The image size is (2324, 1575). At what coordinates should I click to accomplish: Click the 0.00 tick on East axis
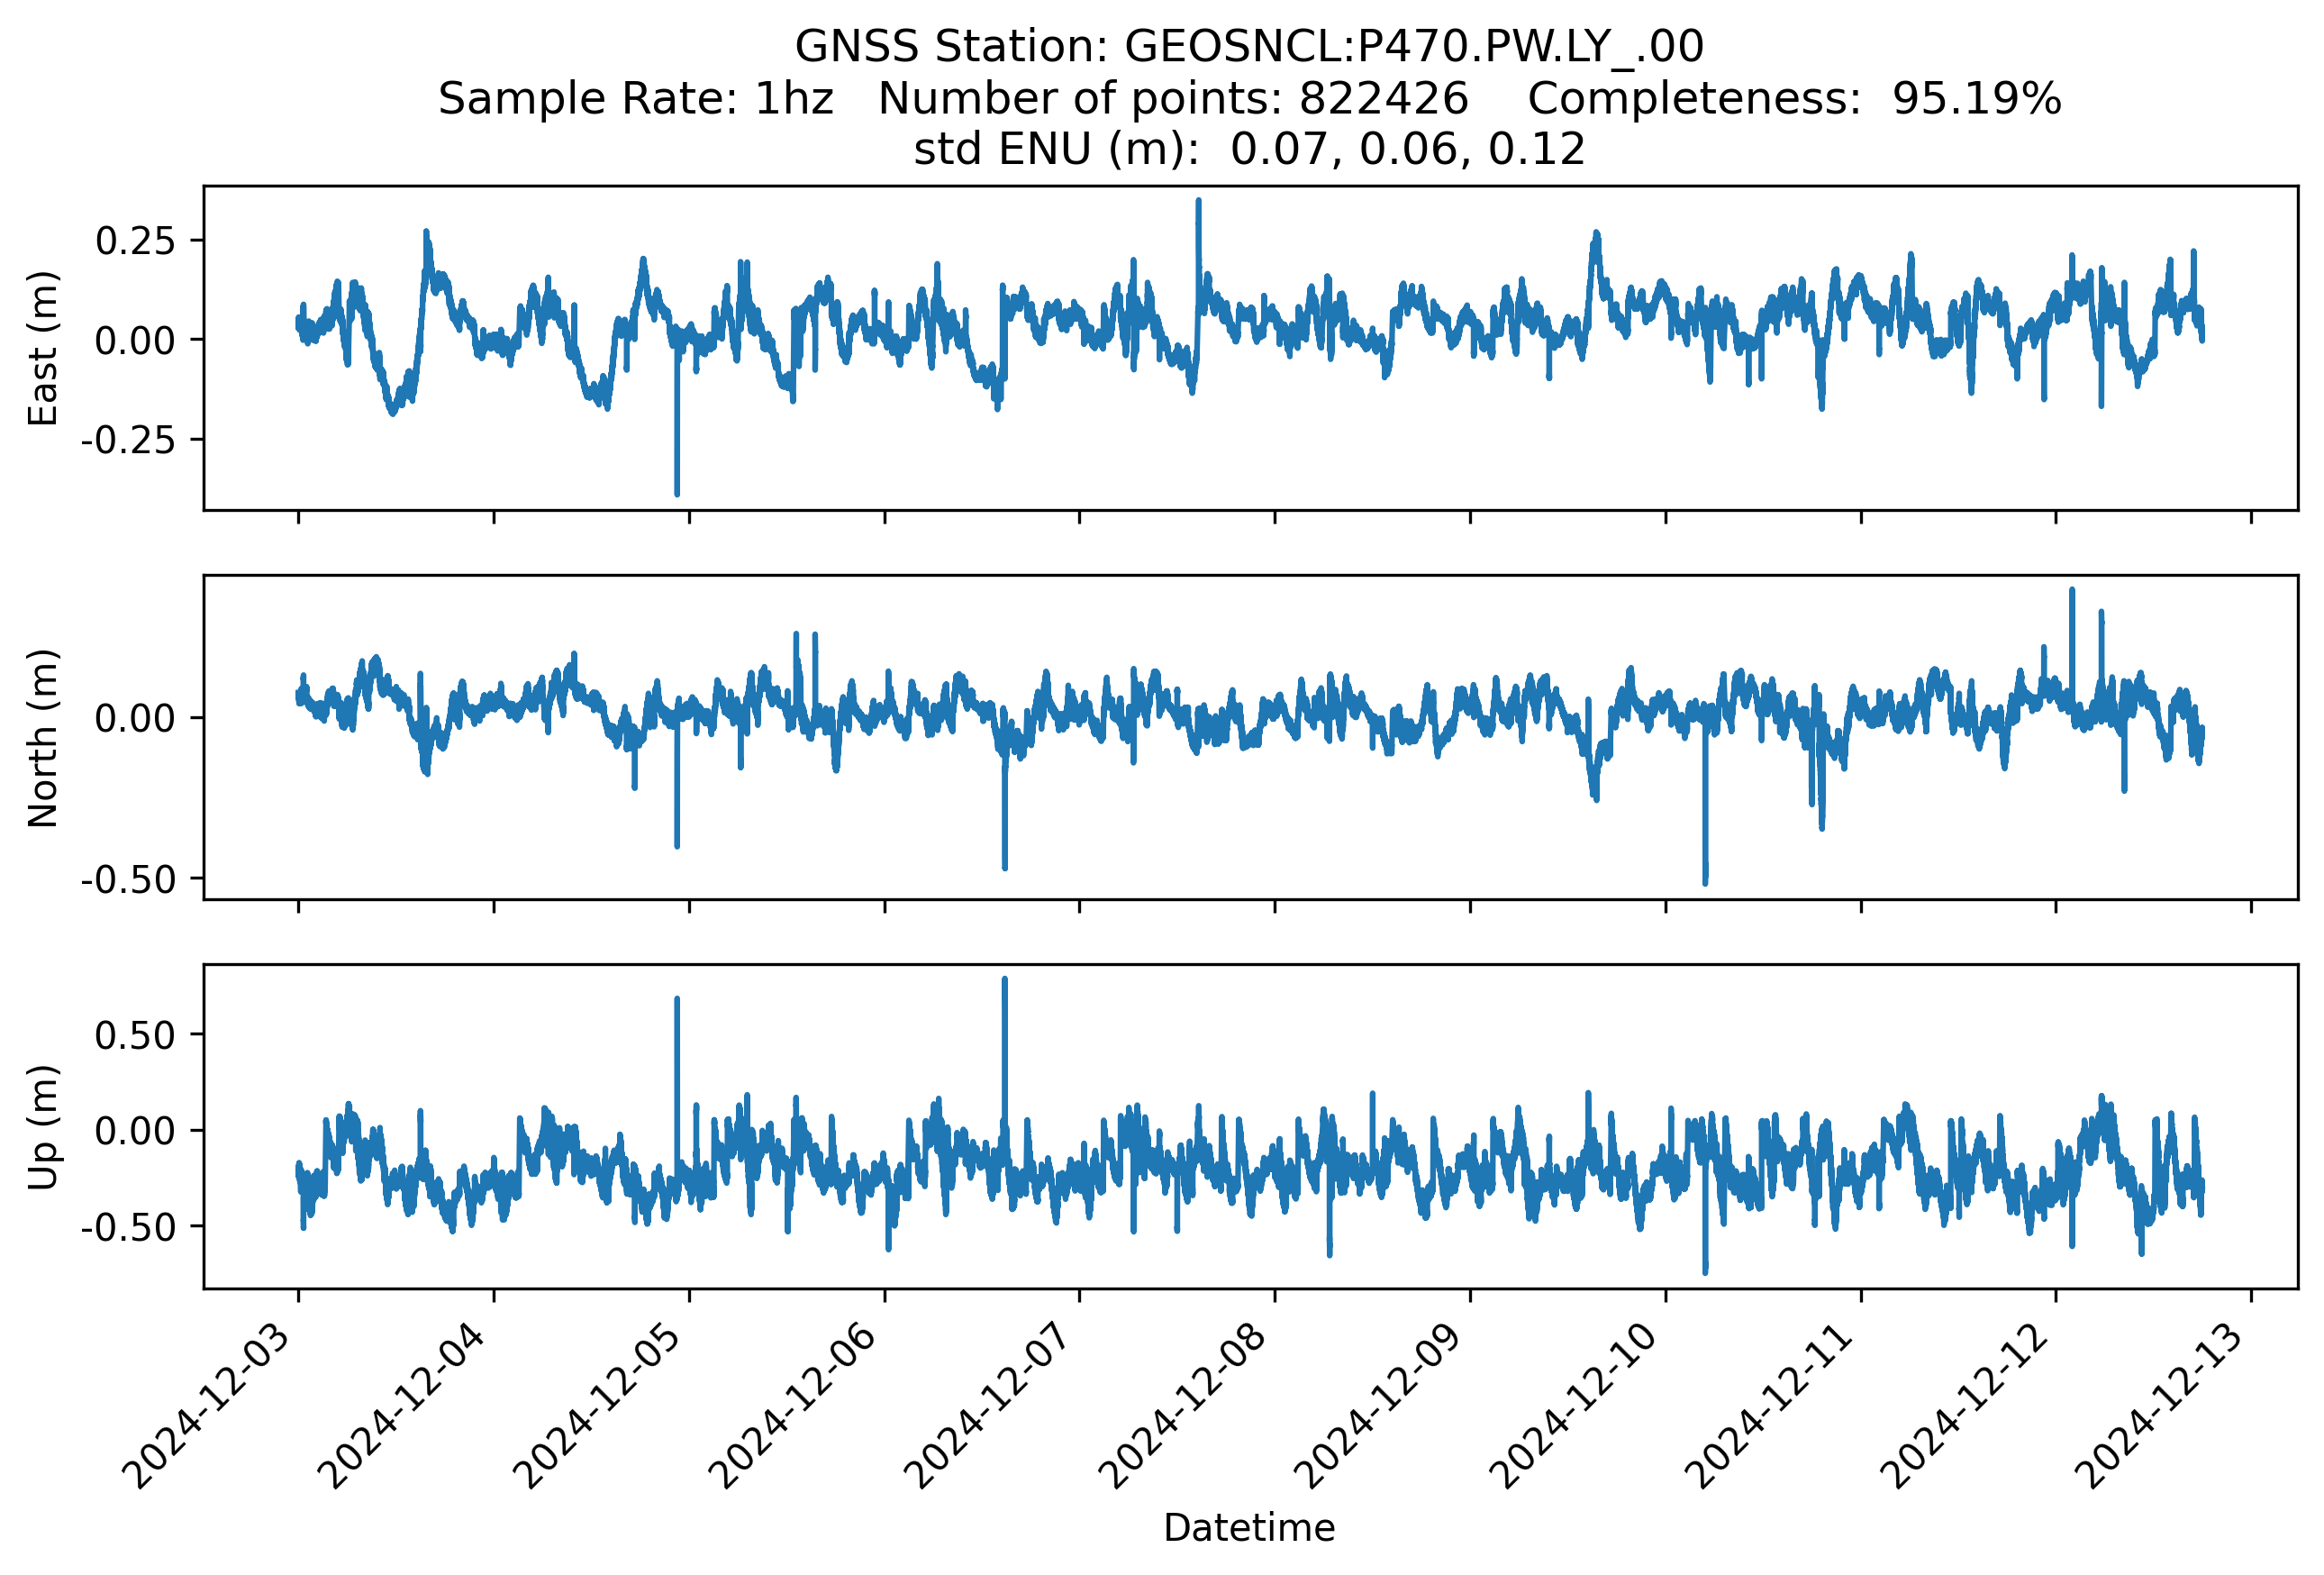[135, 340]
